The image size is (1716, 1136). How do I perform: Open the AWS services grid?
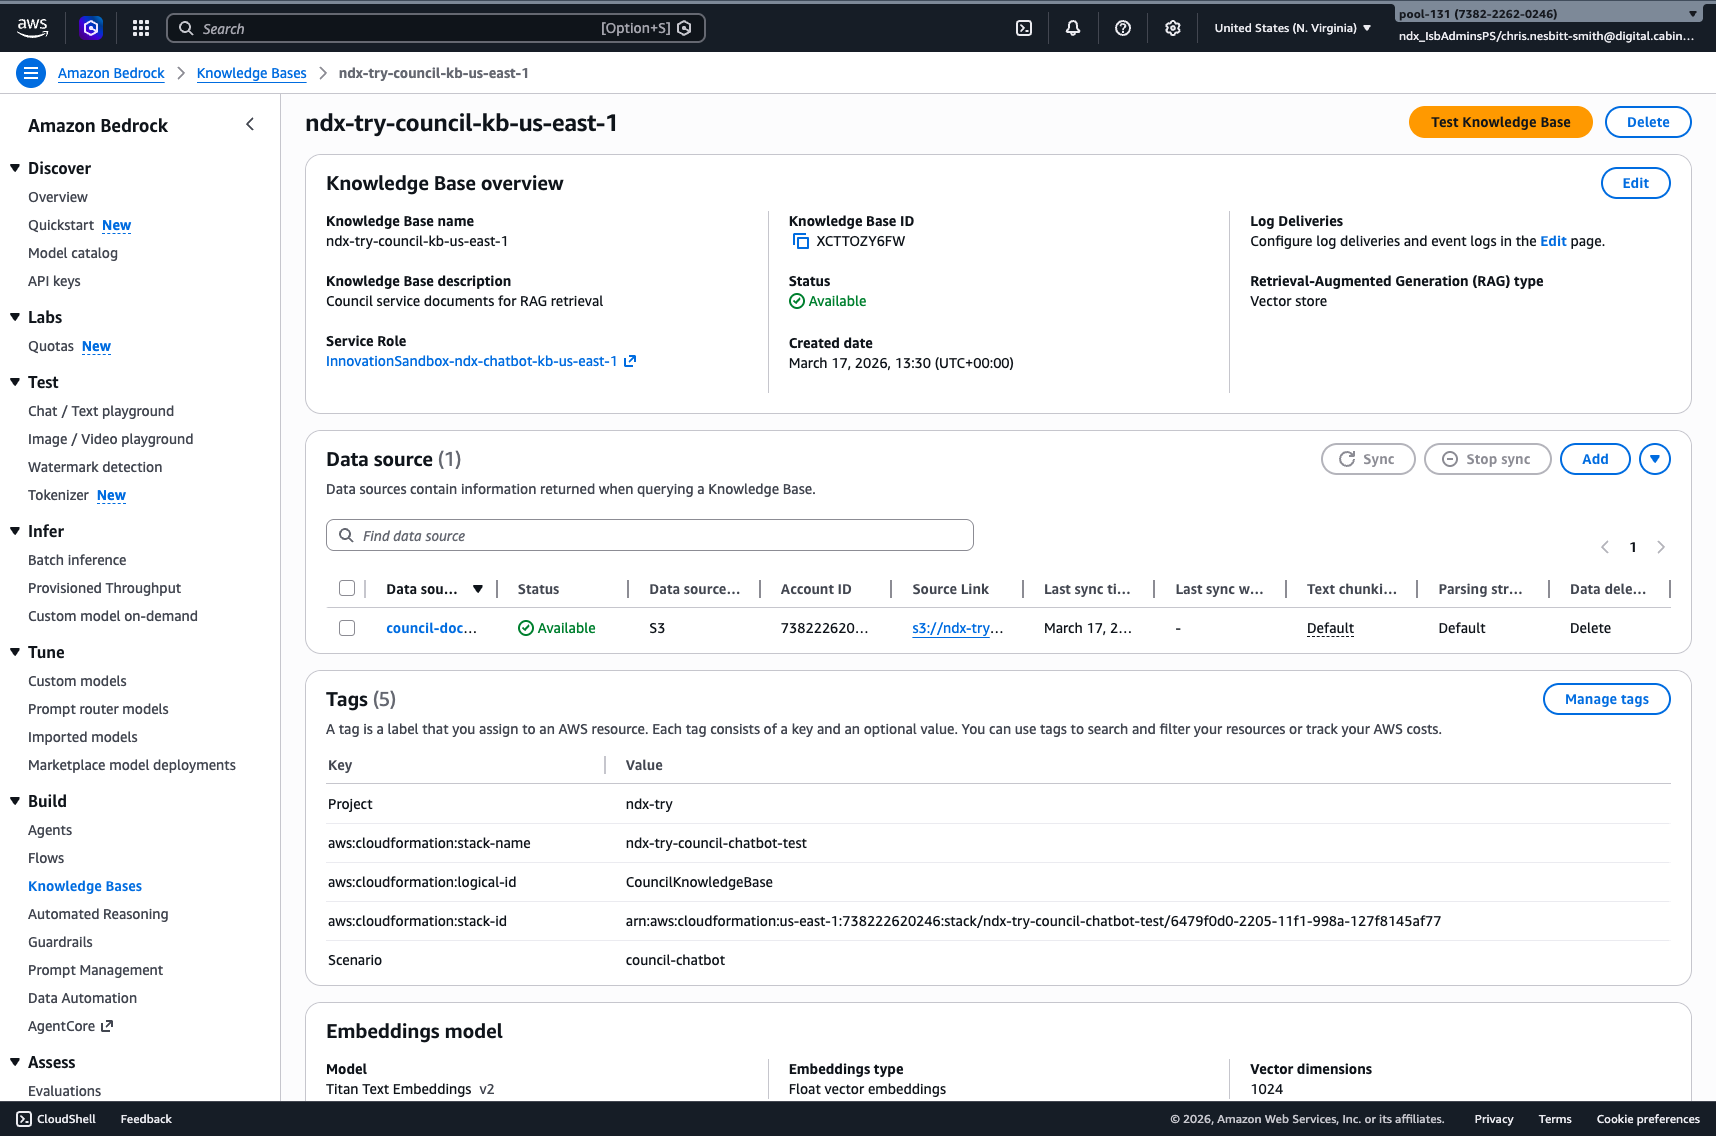tap(140, 27)
